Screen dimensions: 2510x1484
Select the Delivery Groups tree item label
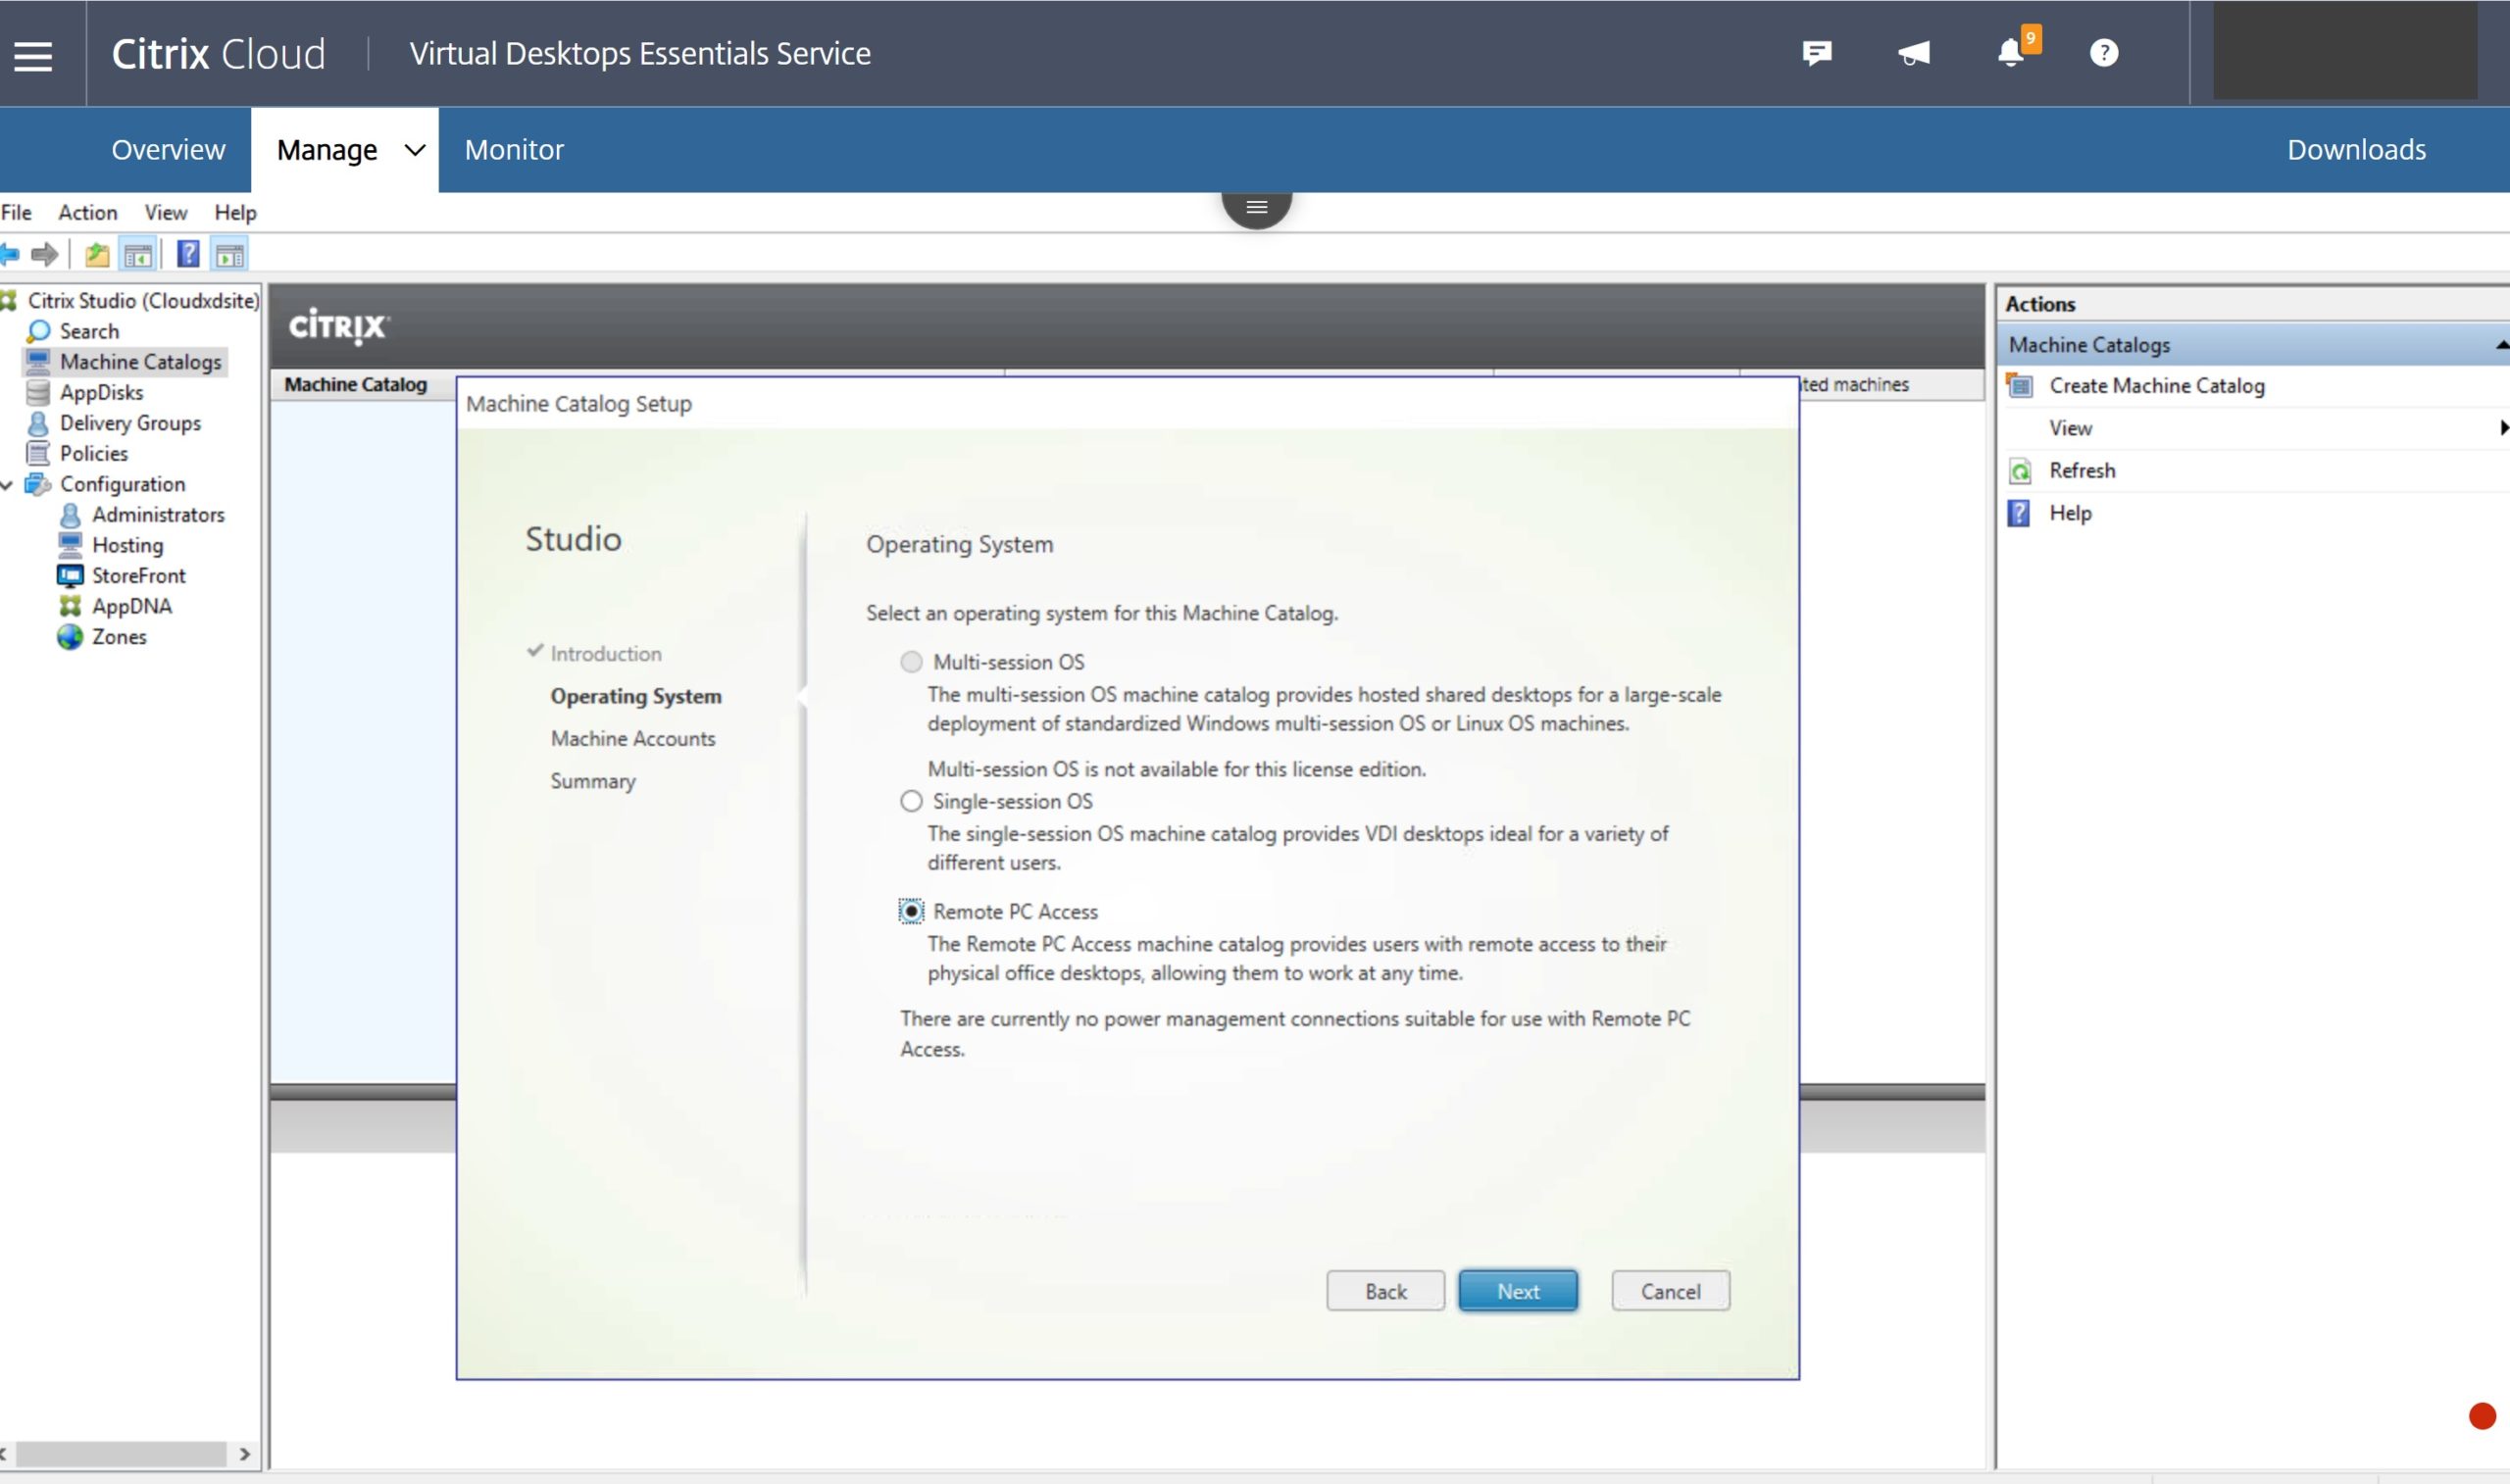coord(130,423)
